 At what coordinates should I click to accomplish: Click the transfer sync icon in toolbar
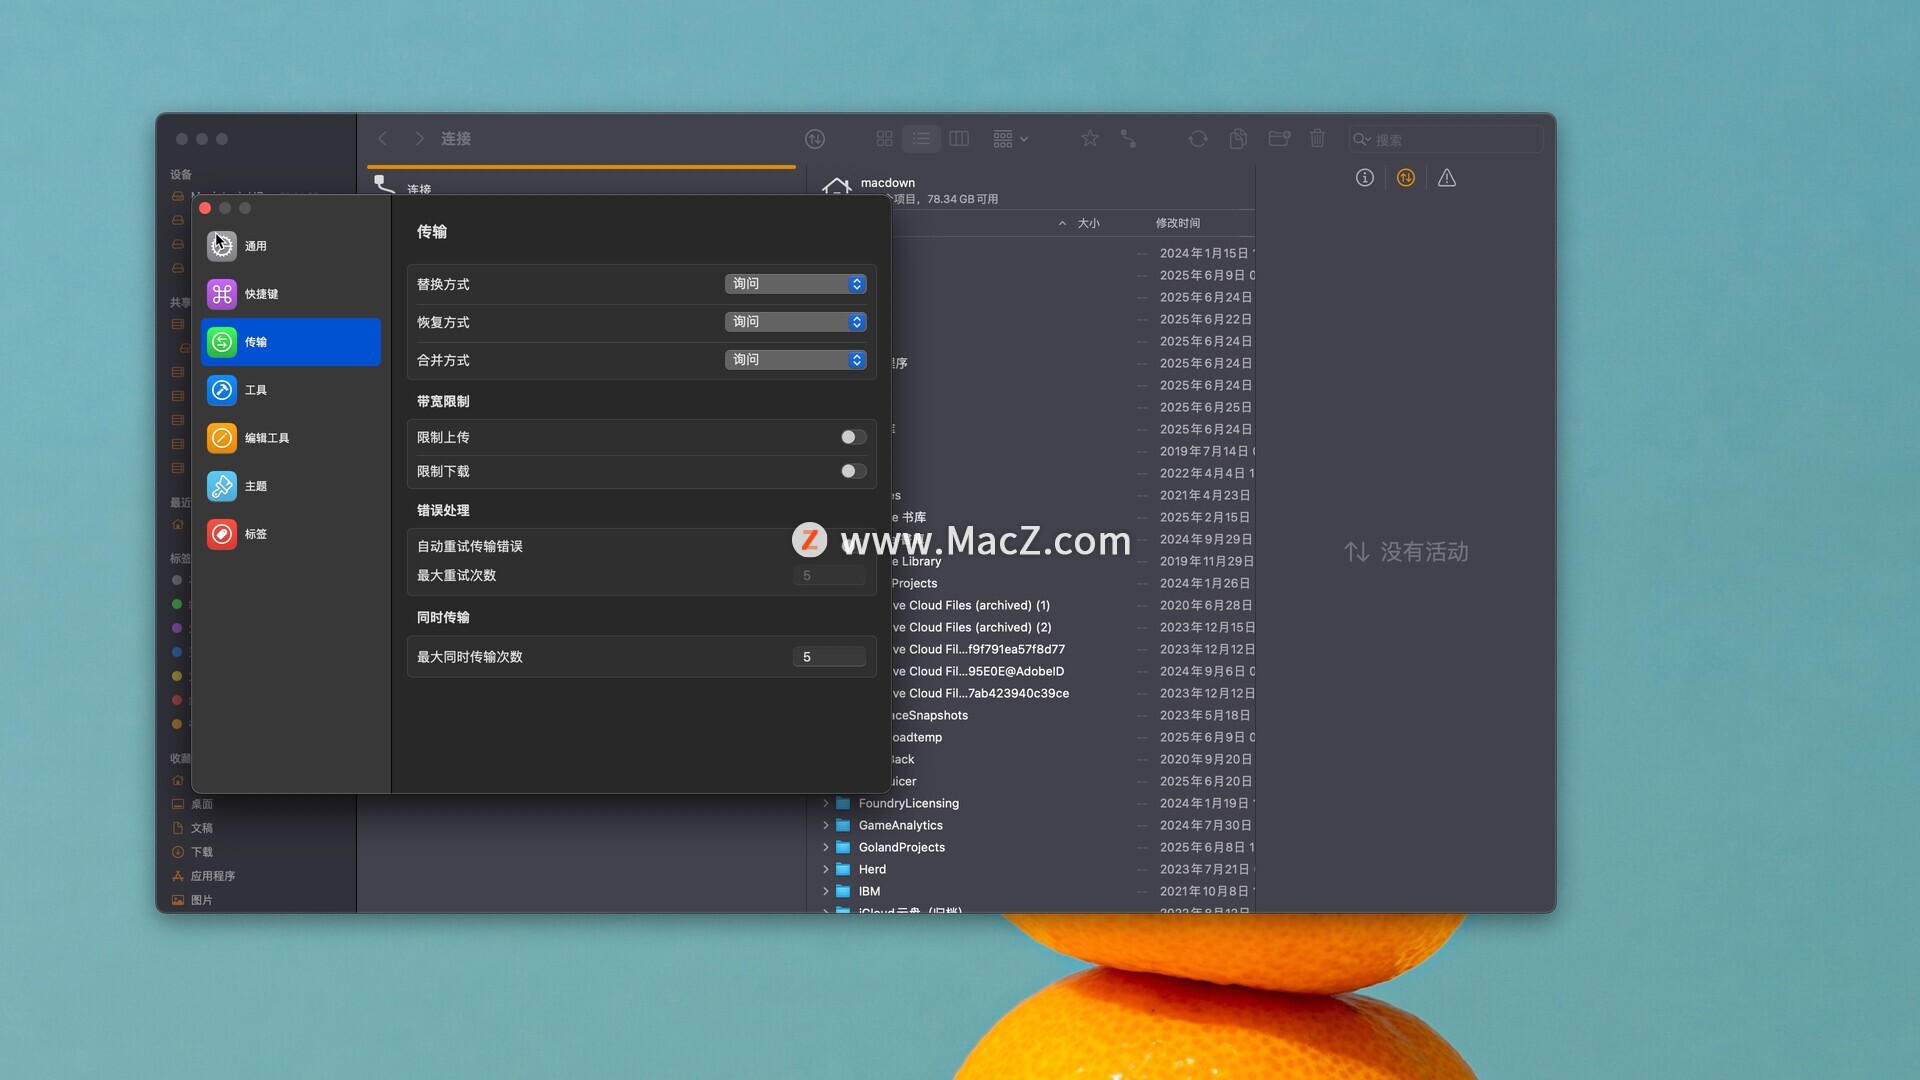point(815,139)
